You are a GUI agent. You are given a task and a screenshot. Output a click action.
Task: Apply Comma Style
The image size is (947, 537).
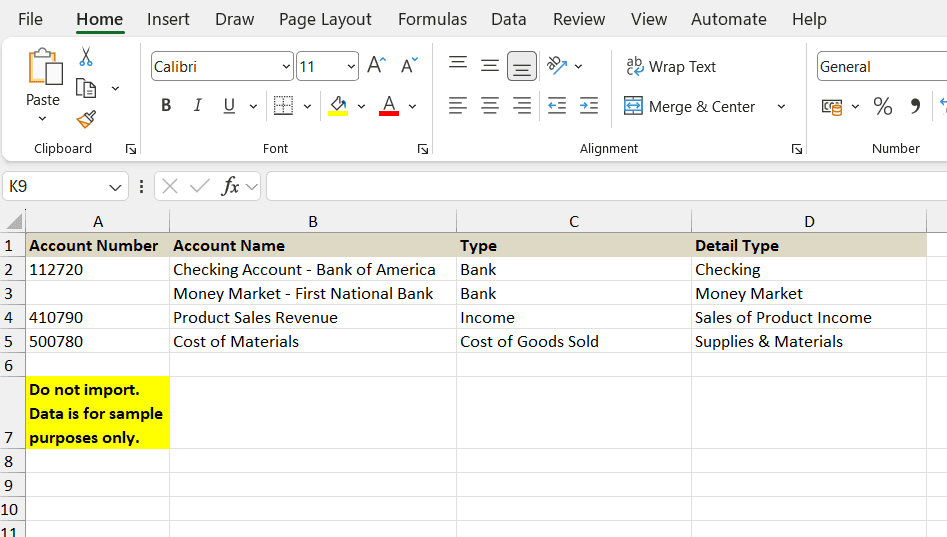pos(916,107)
